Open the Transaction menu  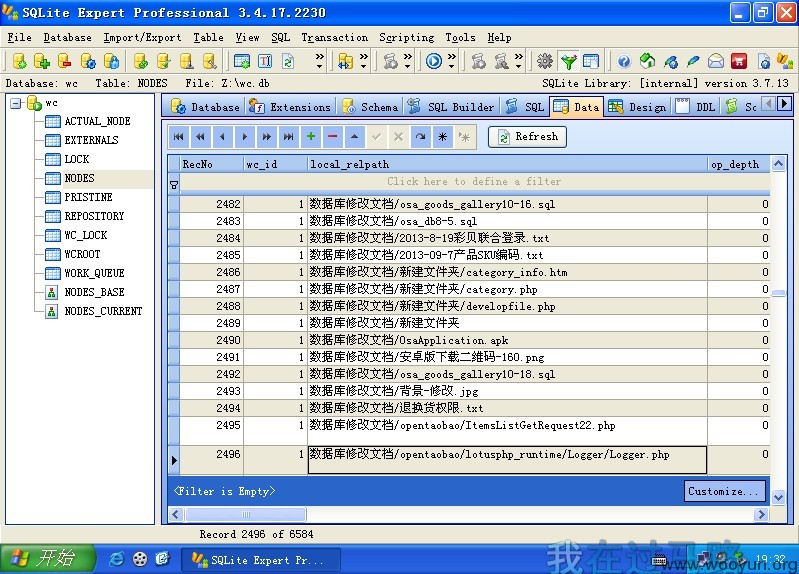(334, 37)
